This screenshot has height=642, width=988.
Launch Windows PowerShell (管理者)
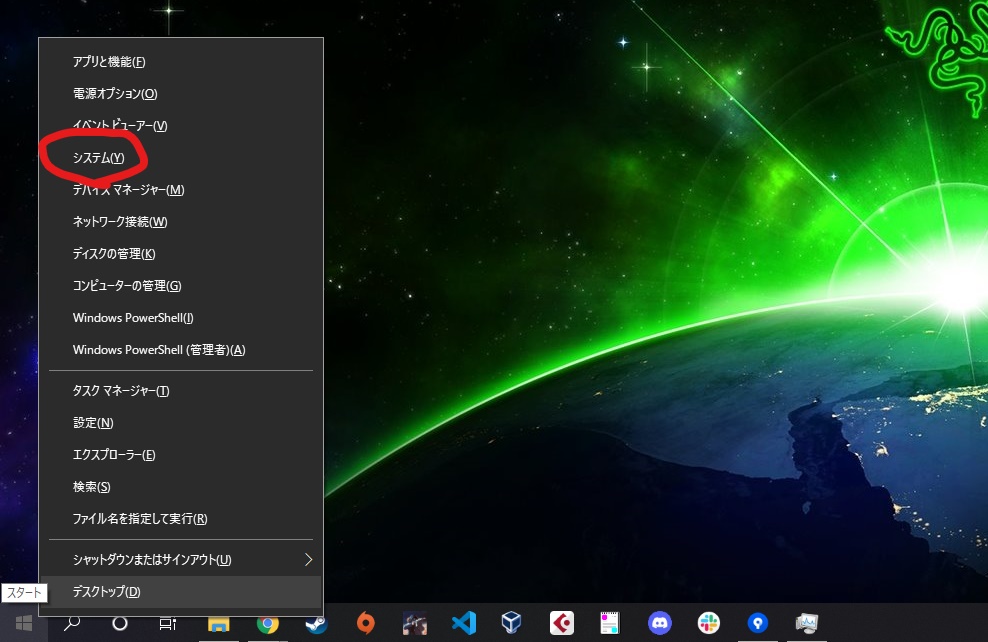[180, 350]
